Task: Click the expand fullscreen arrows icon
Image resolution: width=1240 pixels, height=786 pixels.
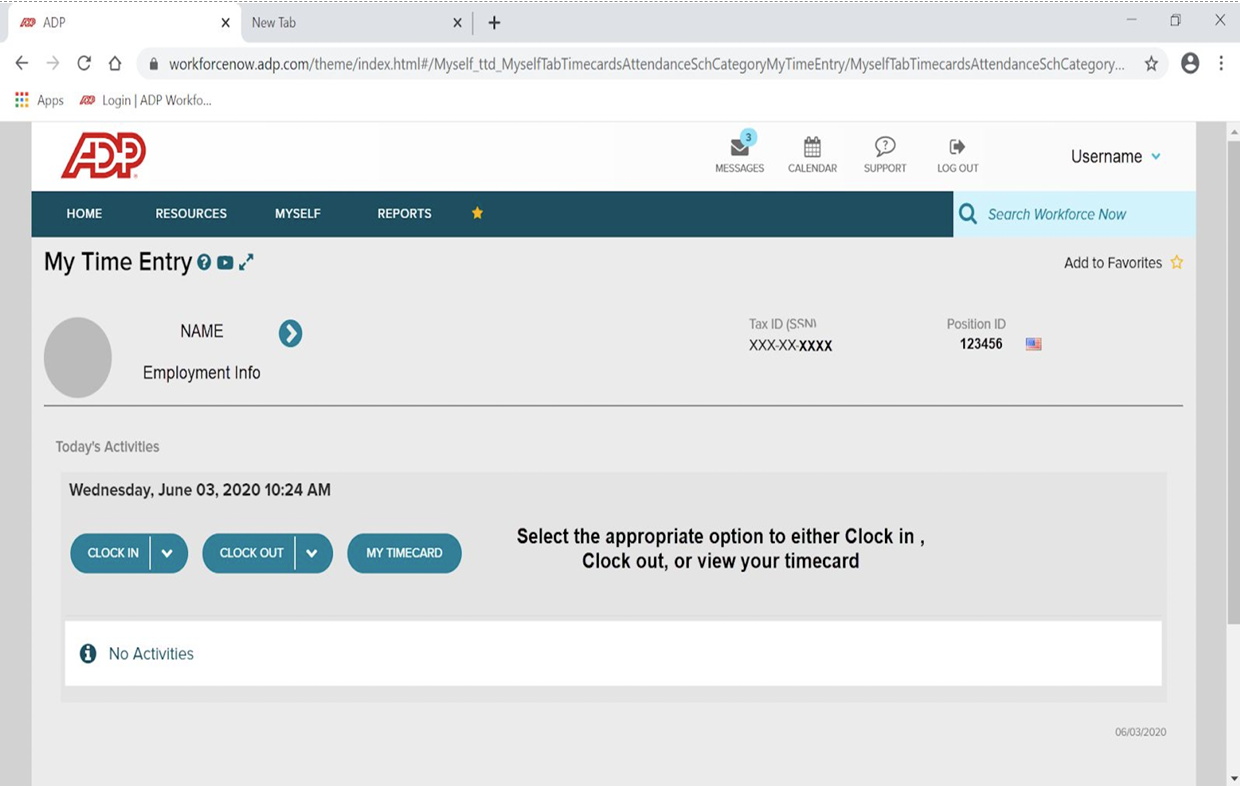Action: tap(246, 262)
